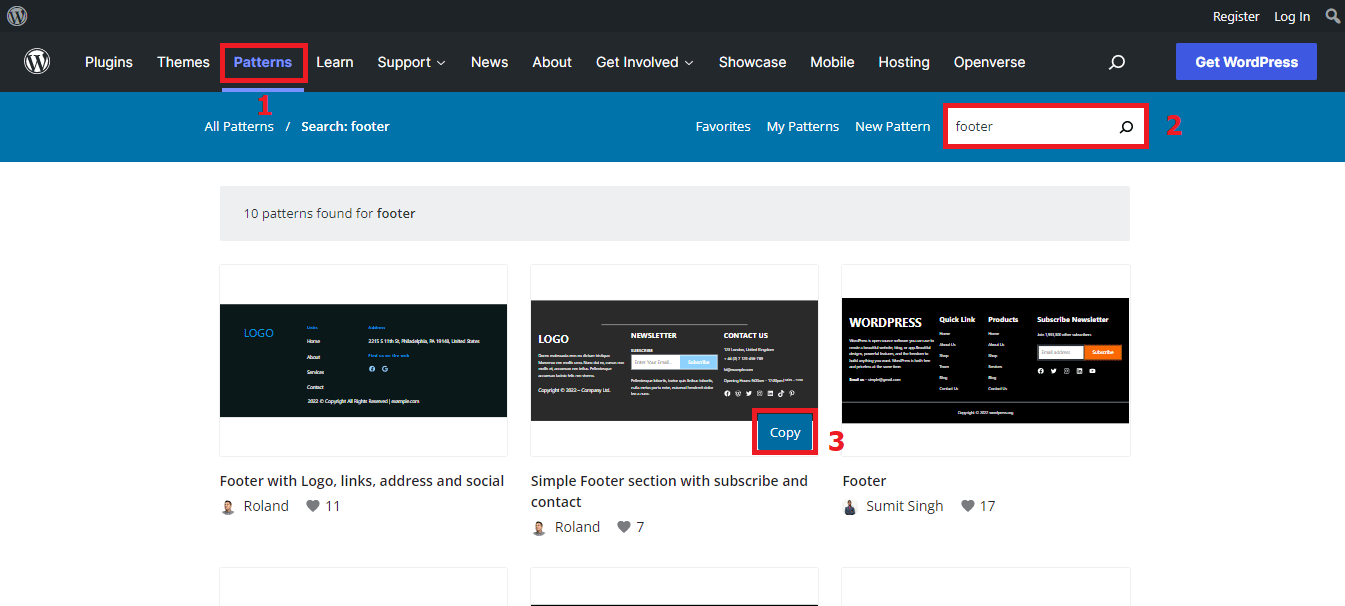Click the search icon next to Get WordPress
This screenshot has height=606, width=1345.
(1116, 62)
